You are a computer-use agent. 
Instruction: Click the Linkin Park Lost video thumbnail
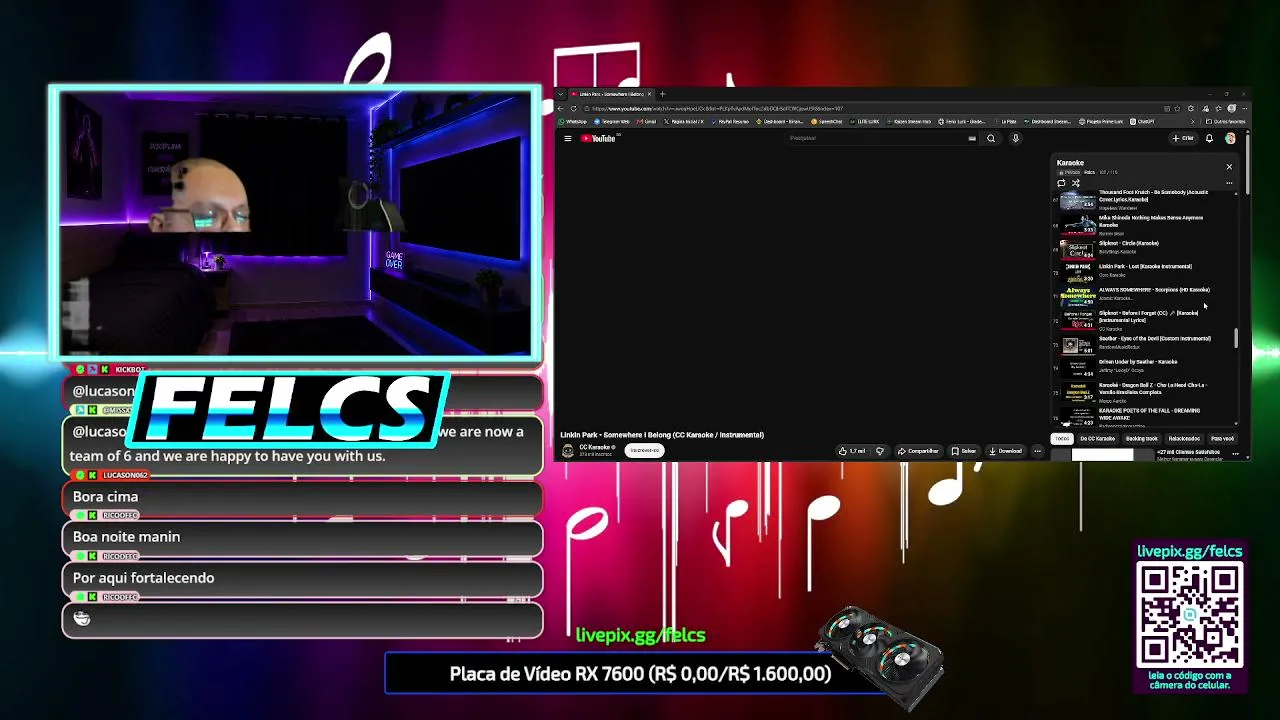pyautogui.click(x=1078, y=271)
